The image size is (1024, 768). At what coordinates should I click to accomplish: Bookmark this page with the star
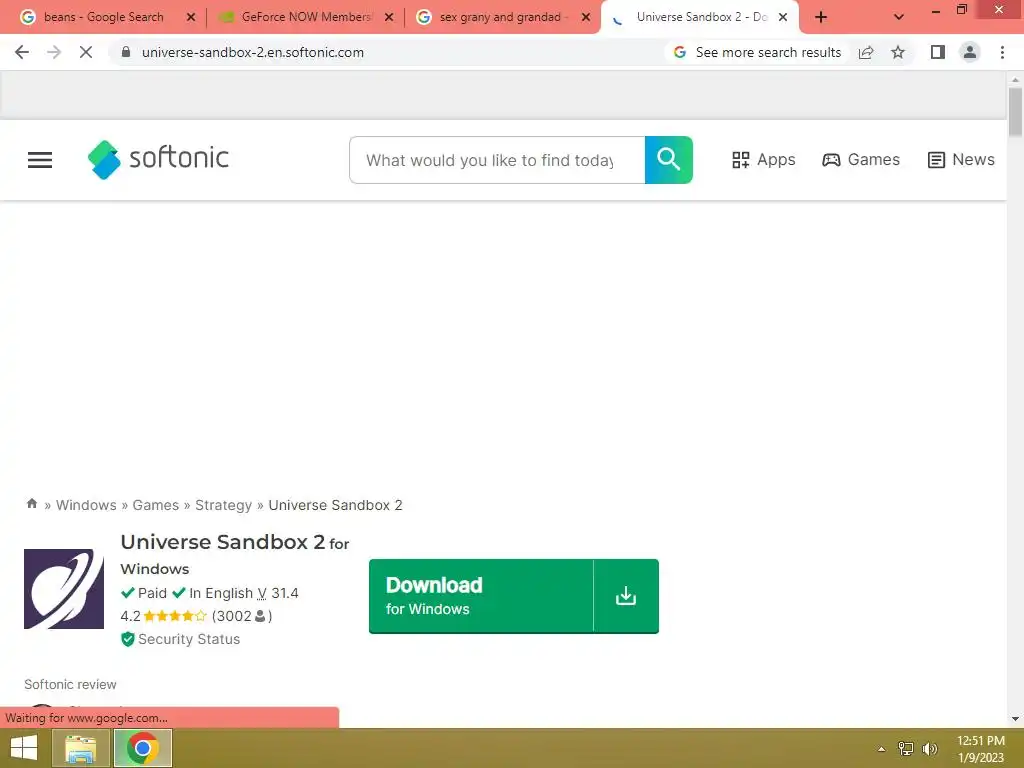click(898, 52)
